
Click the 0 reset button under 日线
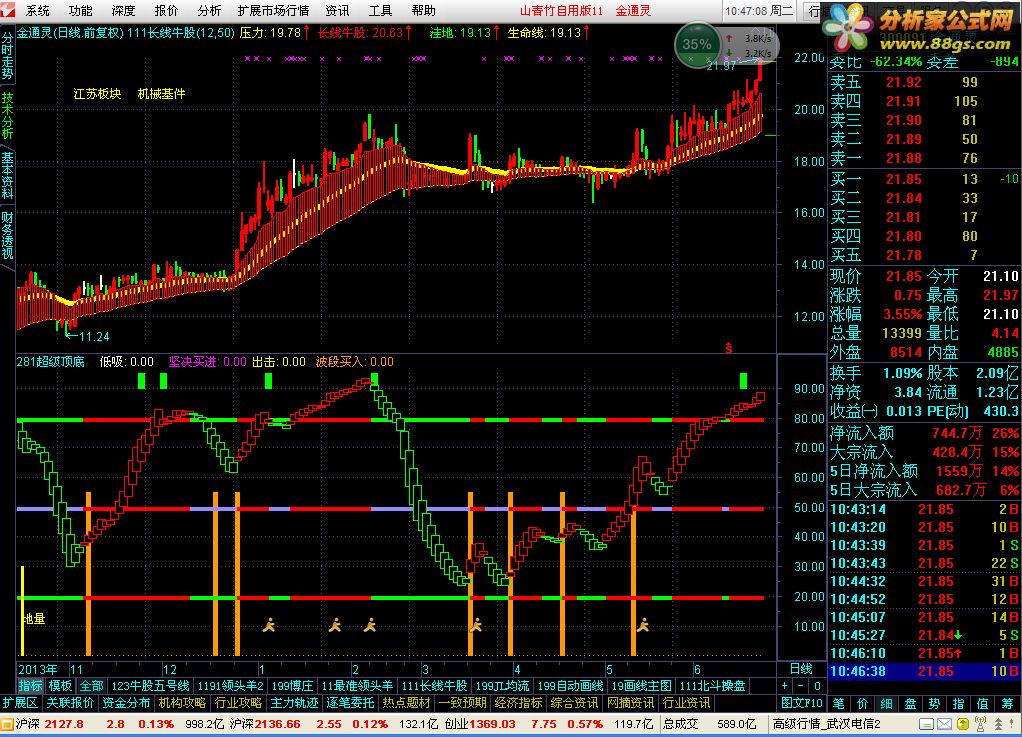[817, 686]
